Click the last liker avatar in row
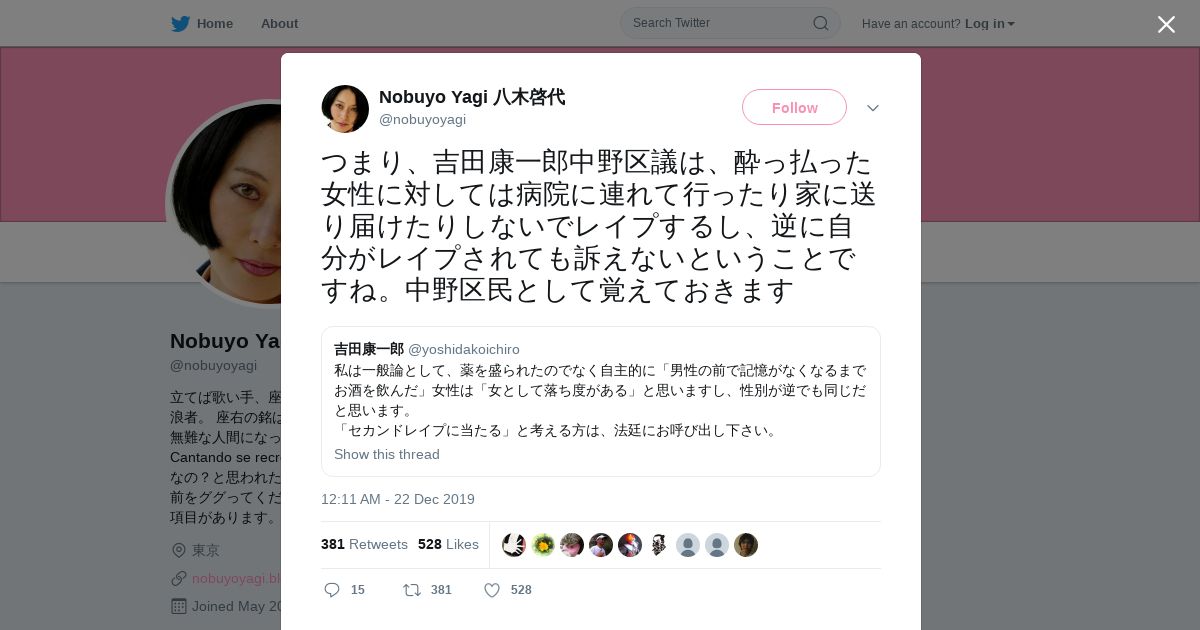Screen dimensions: 1200x630 [746, 545]
